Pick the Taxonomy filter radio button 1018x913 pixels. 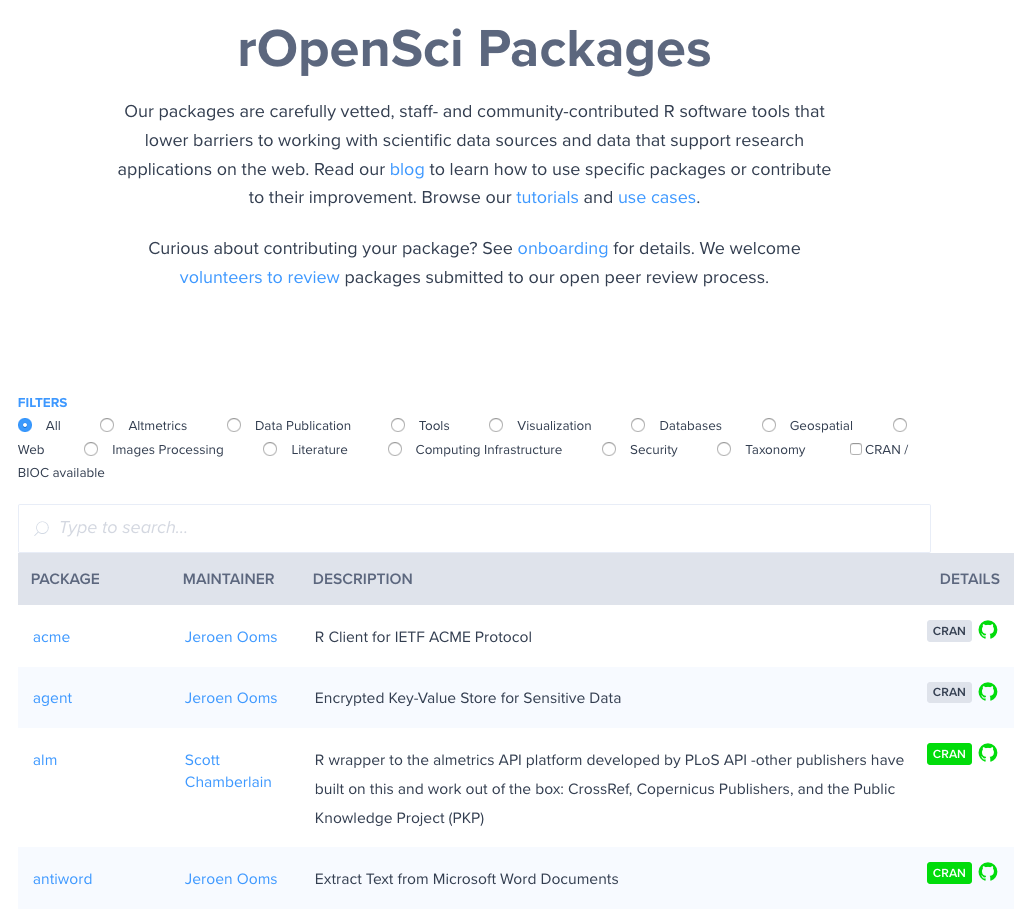click(724, 449)
